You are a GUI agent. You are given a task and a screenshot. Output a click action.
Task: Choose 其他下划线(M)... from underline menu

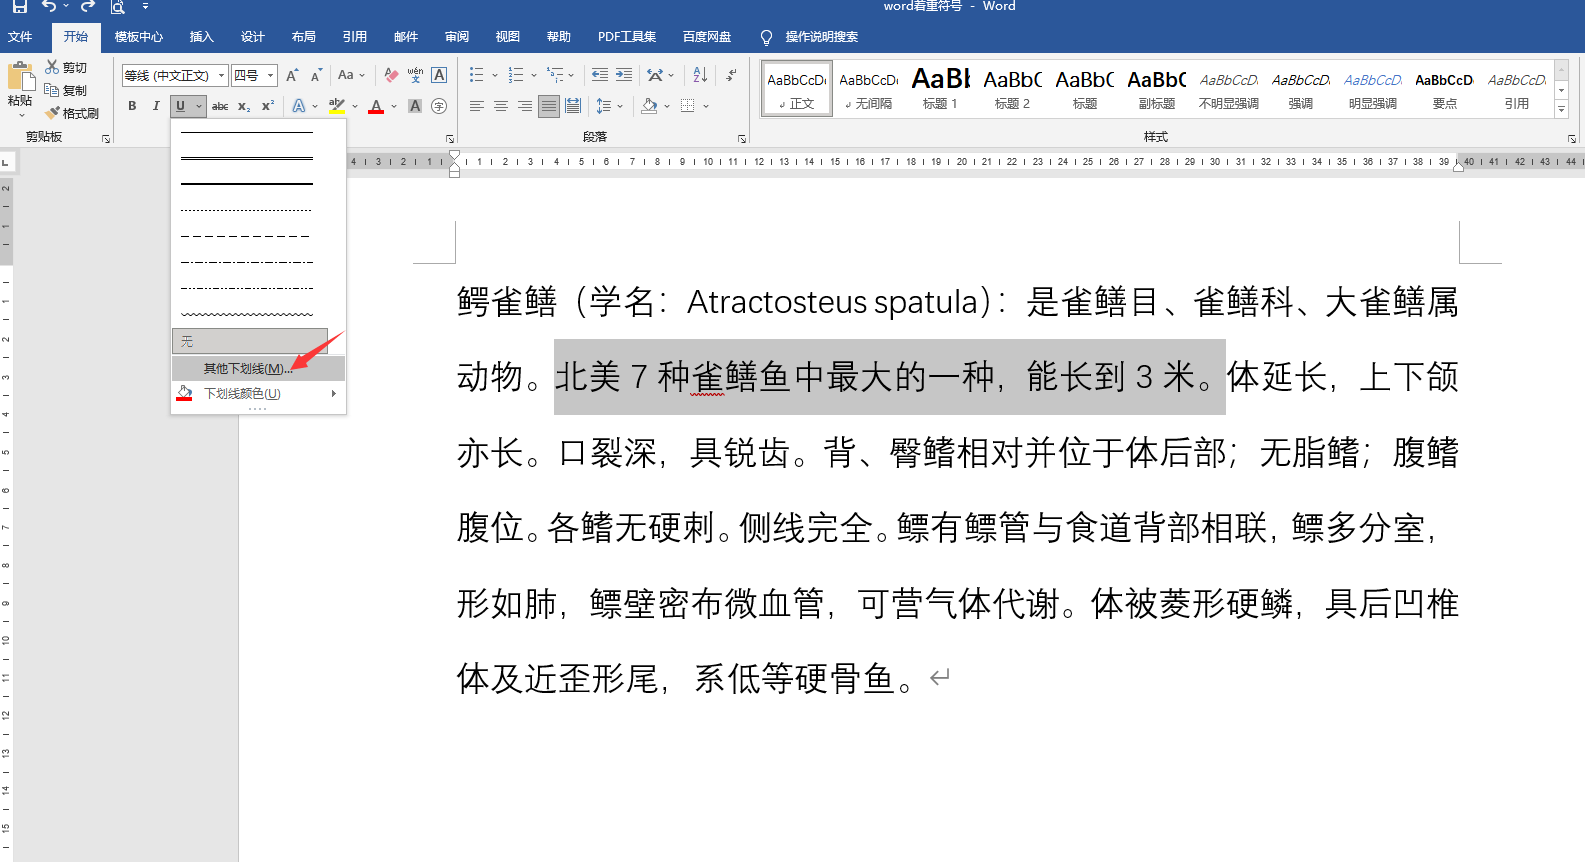[247, 369]
